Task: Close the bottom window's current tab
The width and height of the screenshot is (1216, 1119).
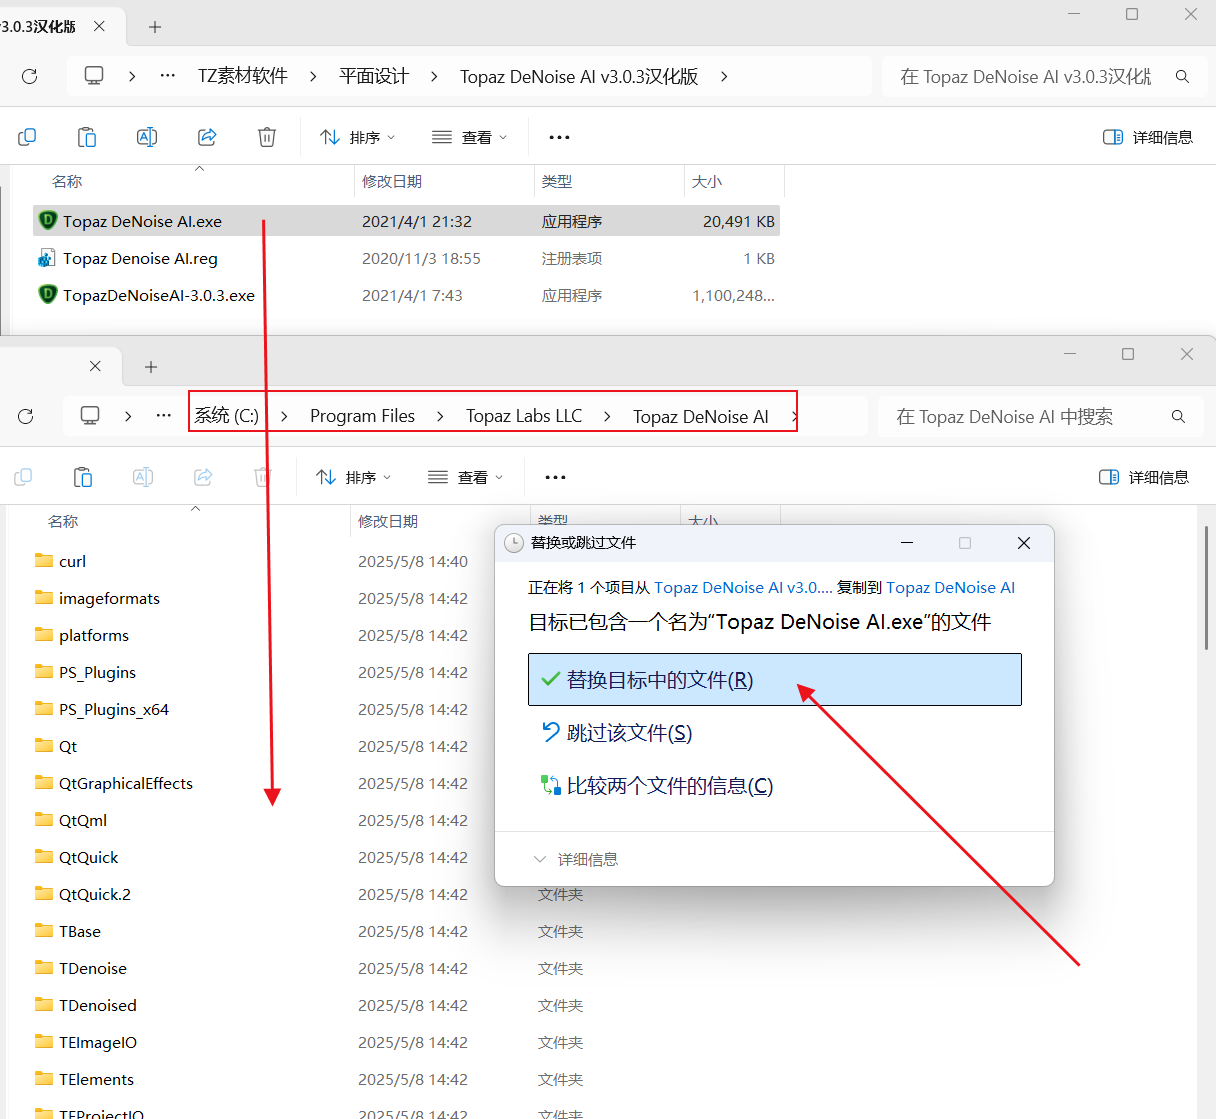Action: click(x=95, y=366)
